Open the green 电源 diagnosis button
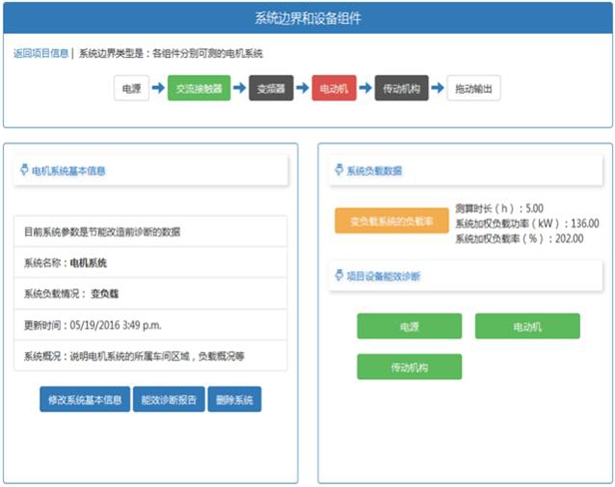 [409, 326]
